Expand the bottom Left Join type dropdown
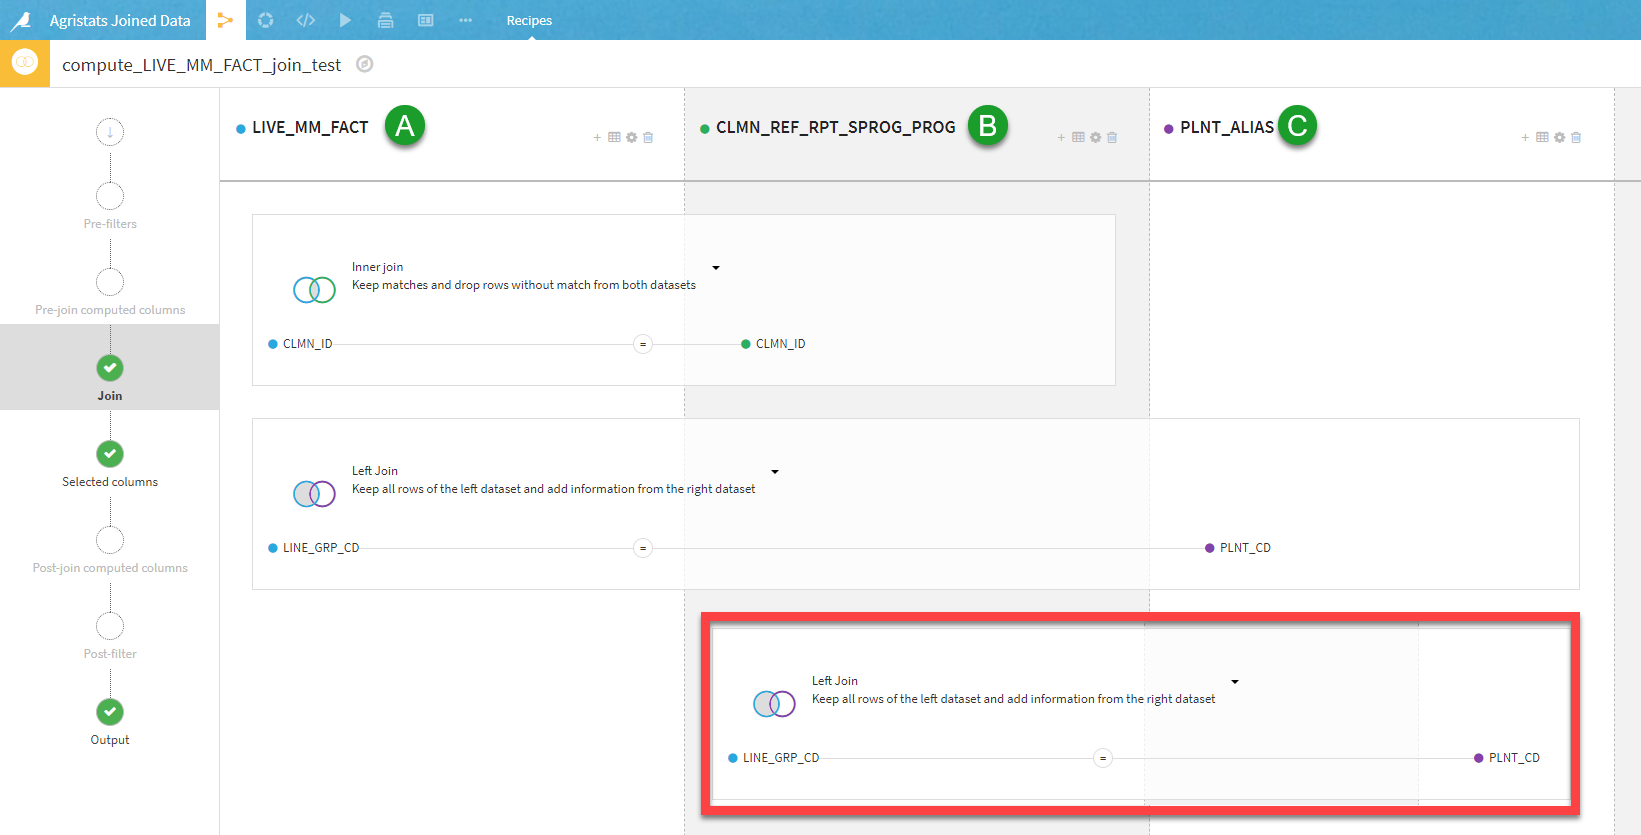The width and height of the screenshot is (1641, 835). click(1235, 682)
